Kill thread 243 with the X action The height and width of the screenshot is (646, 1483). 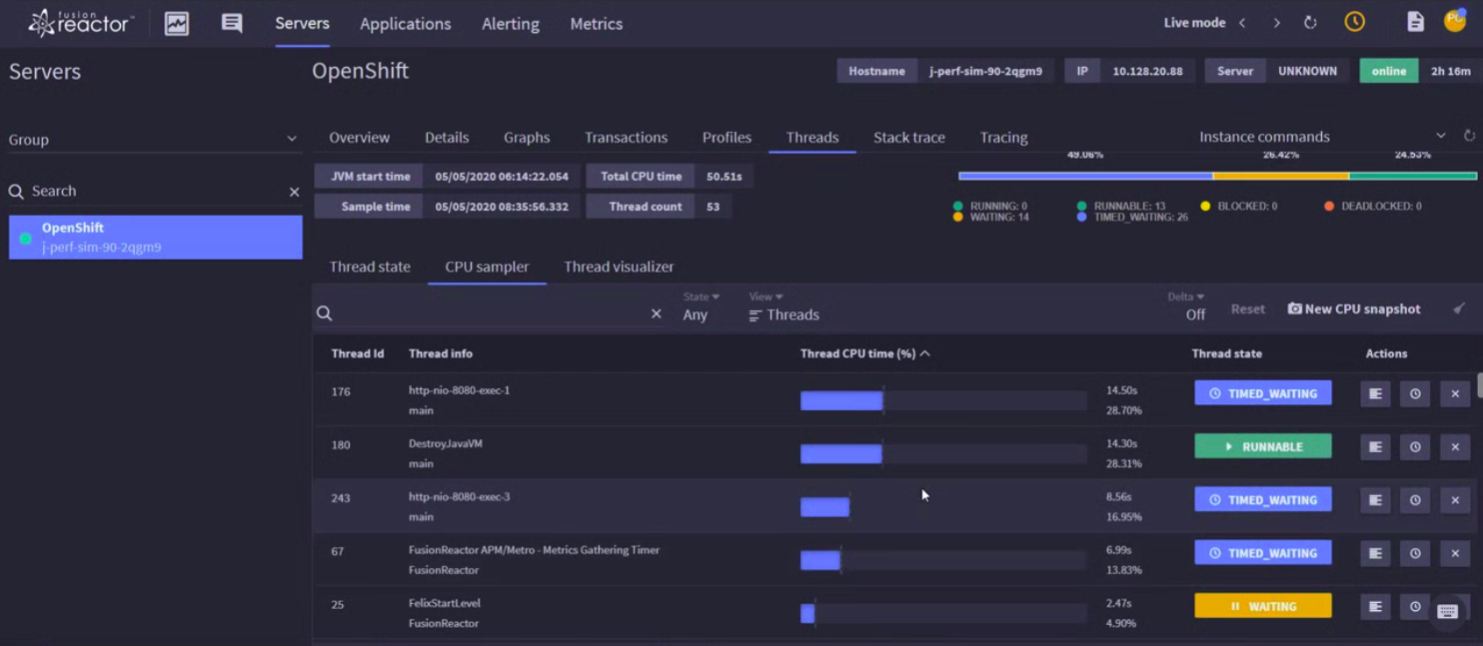[1455, 500]
